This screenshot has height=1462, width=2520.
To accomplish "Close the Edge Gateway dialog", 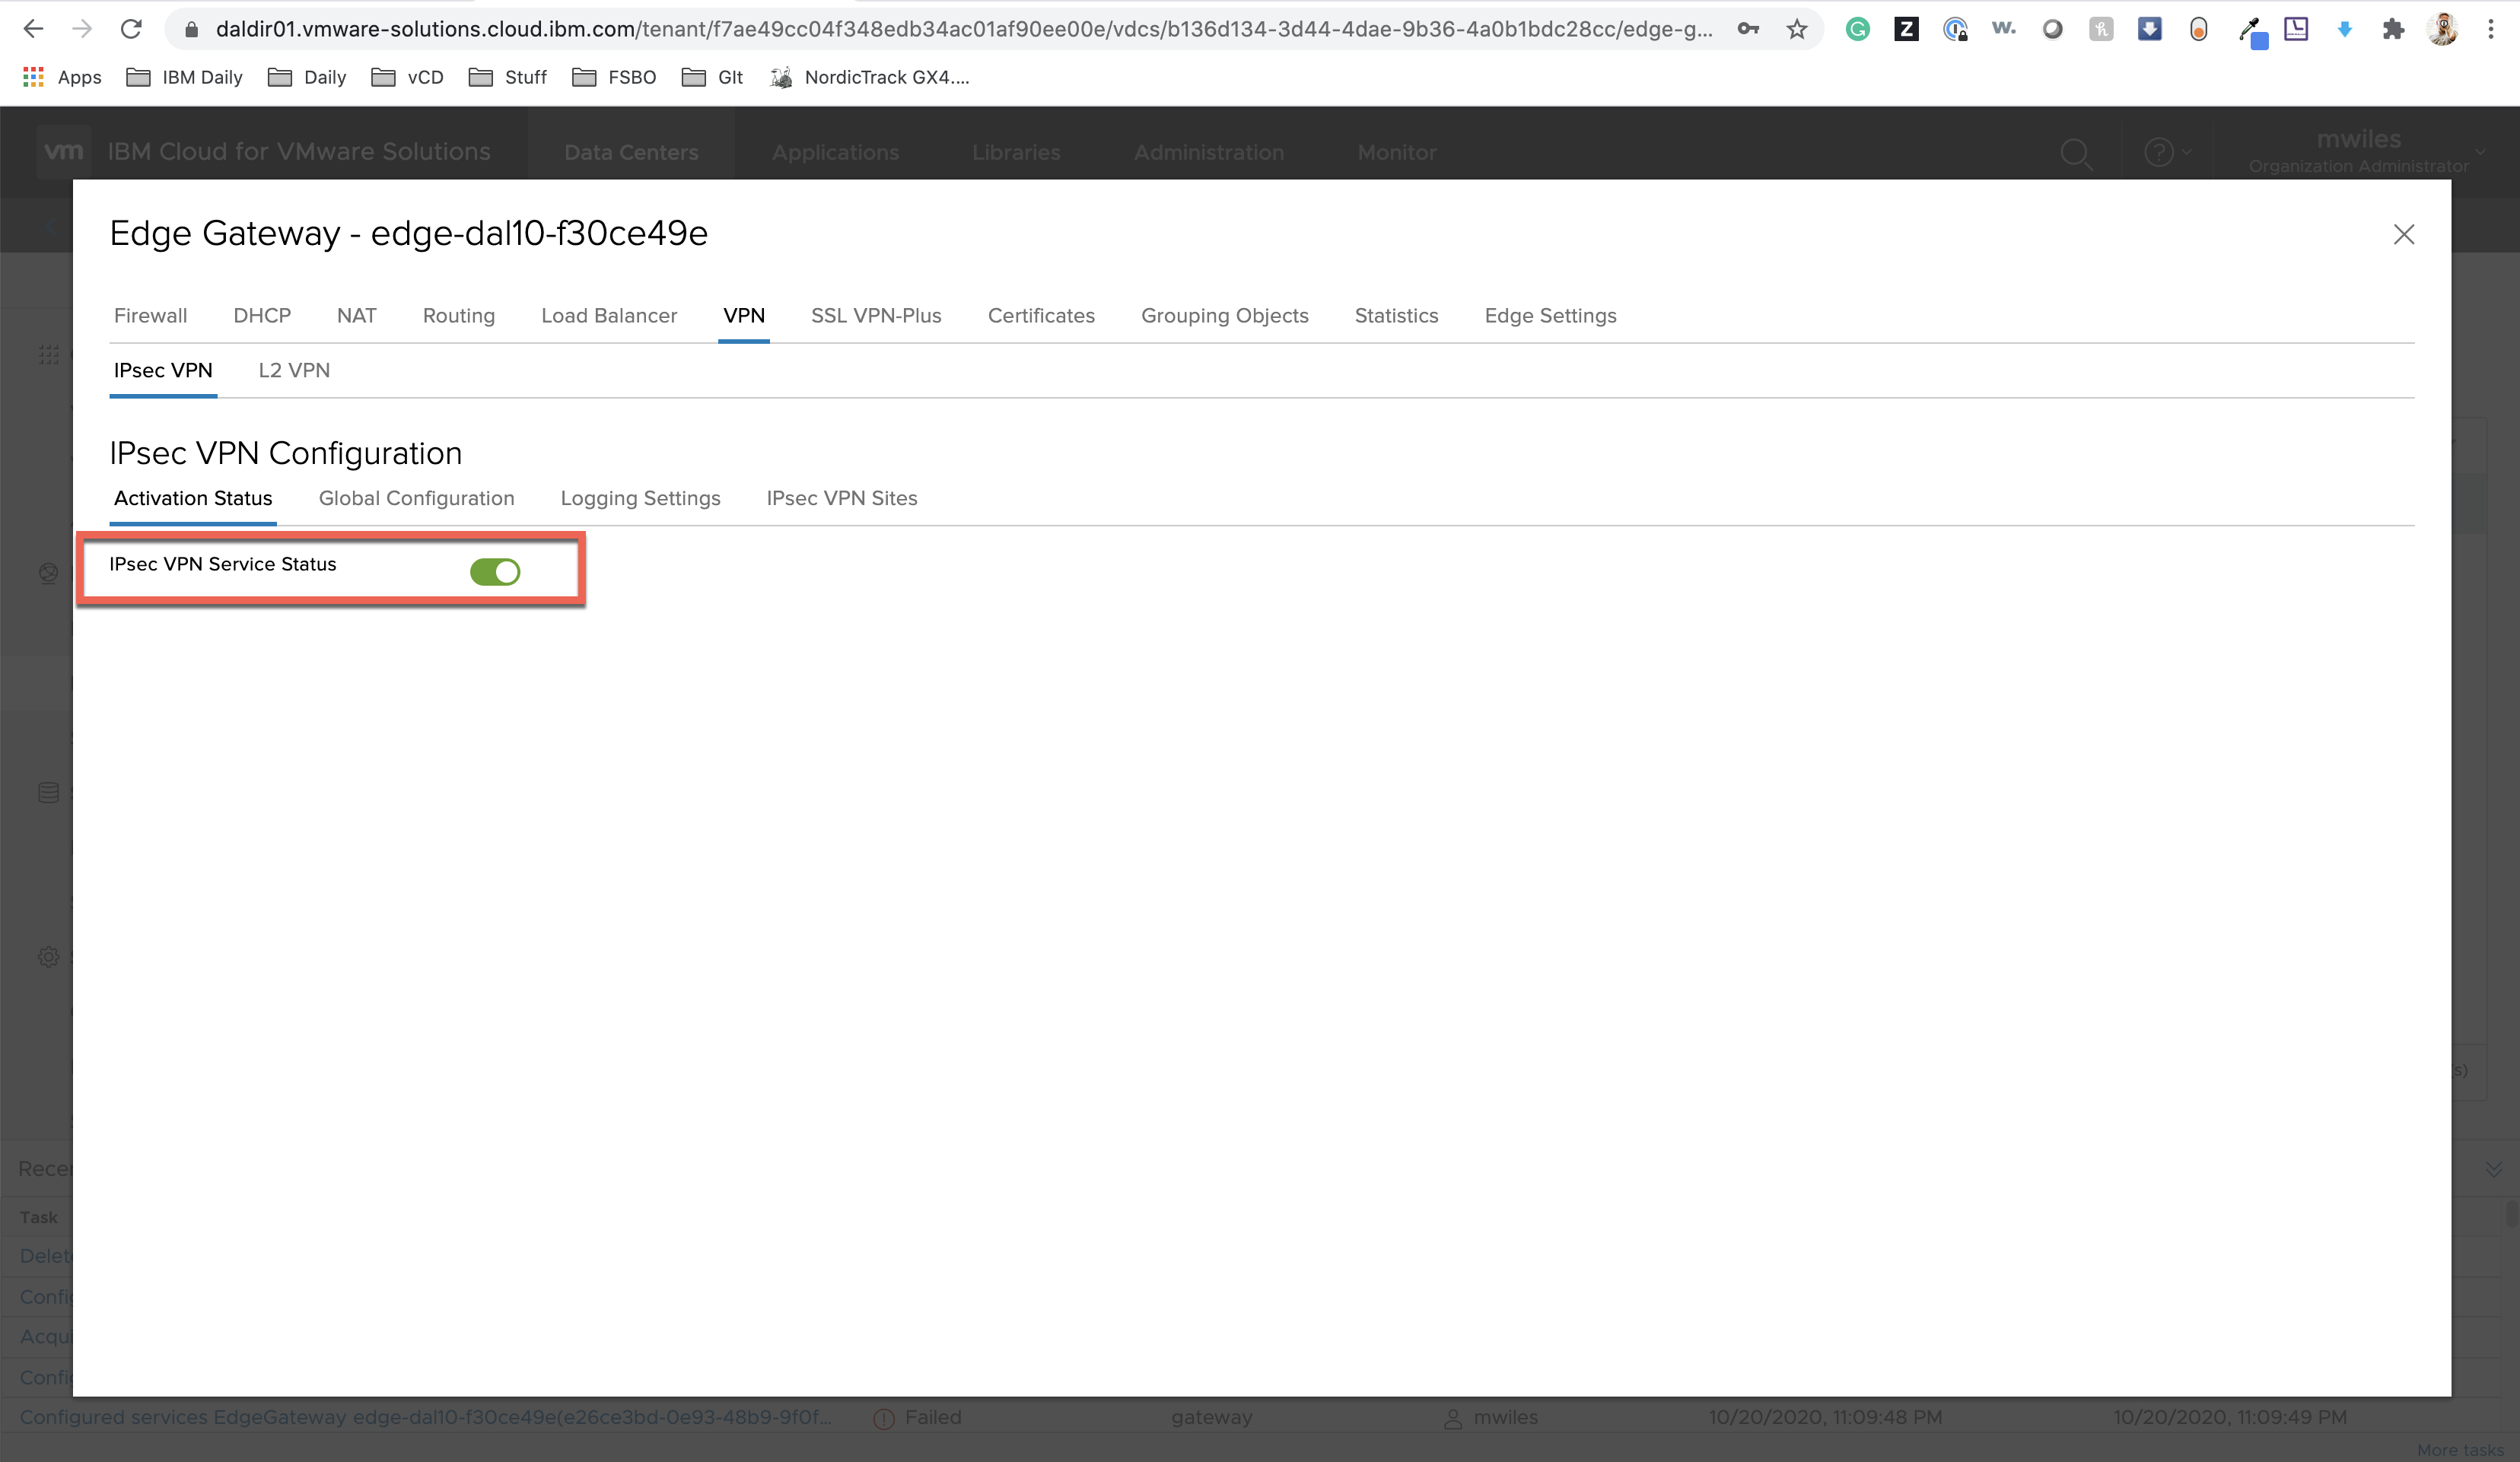I will pos(2403,234).
